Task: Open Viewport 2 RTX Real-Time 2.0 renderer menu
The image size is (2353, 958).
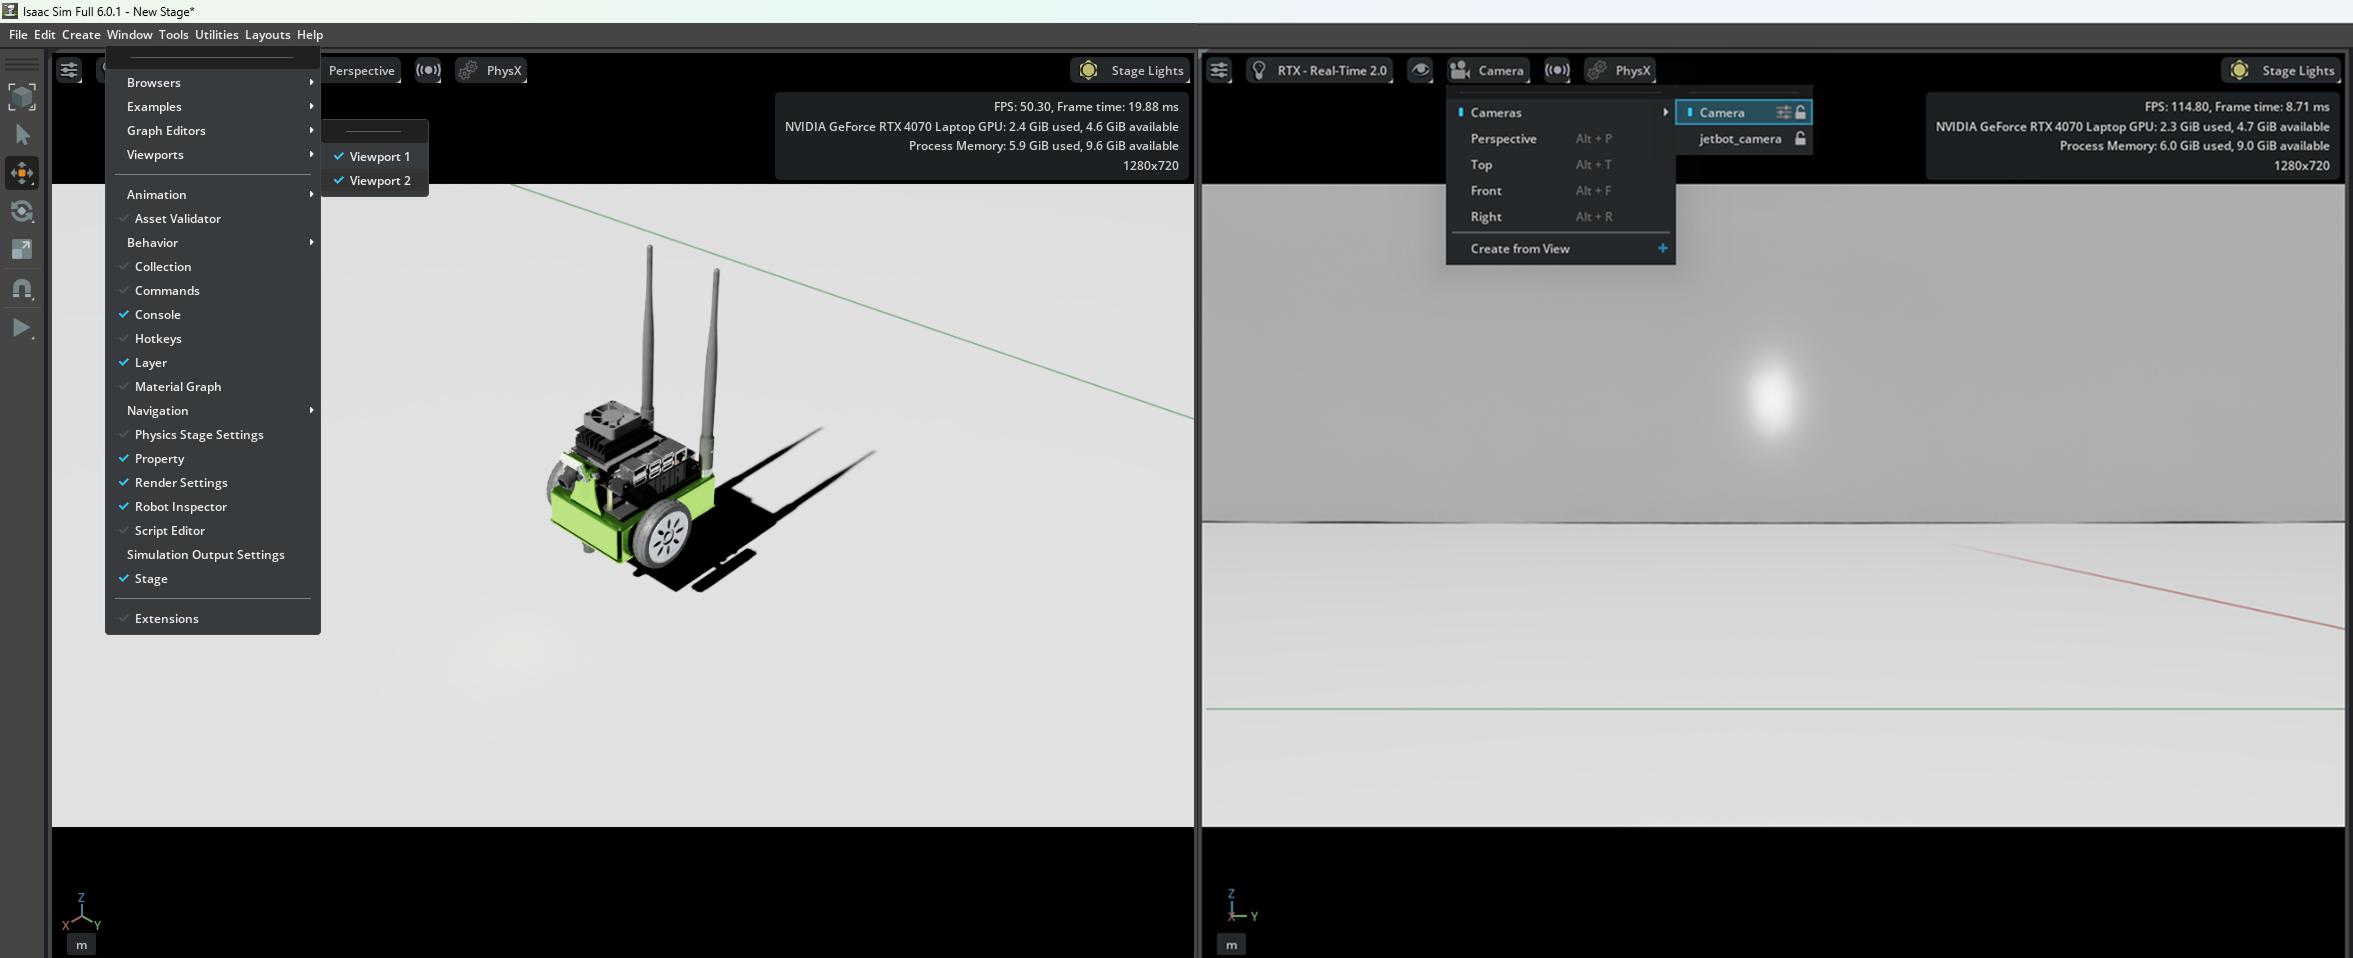Action: tap(1319, 70)
